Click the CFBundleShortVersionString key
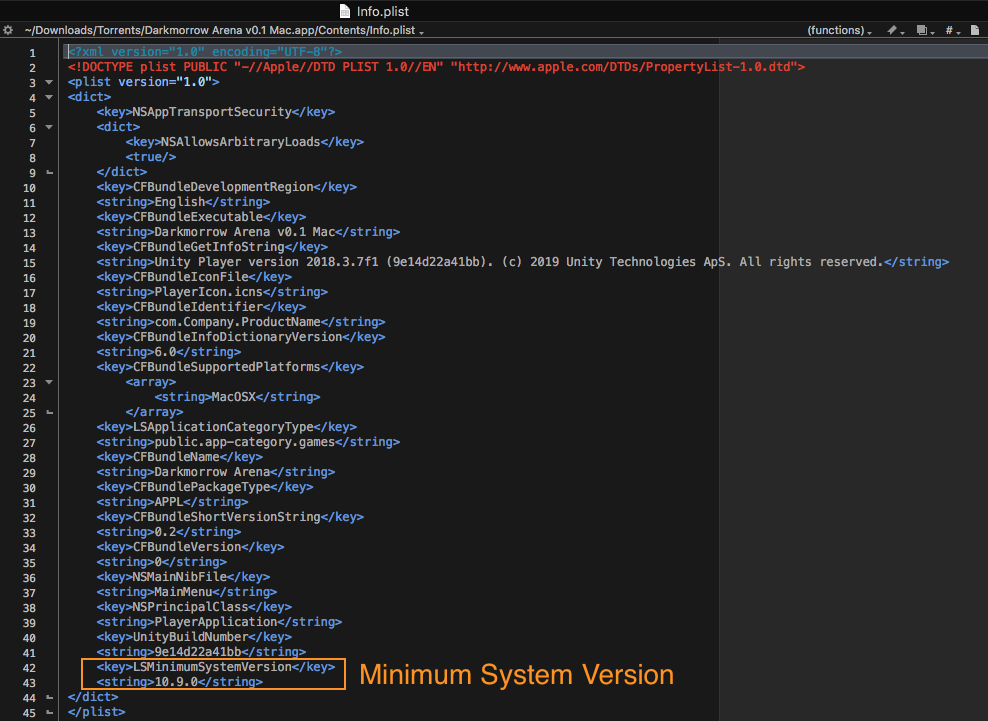The height and width of the screenshot is (721, 988). pos(230,517)
